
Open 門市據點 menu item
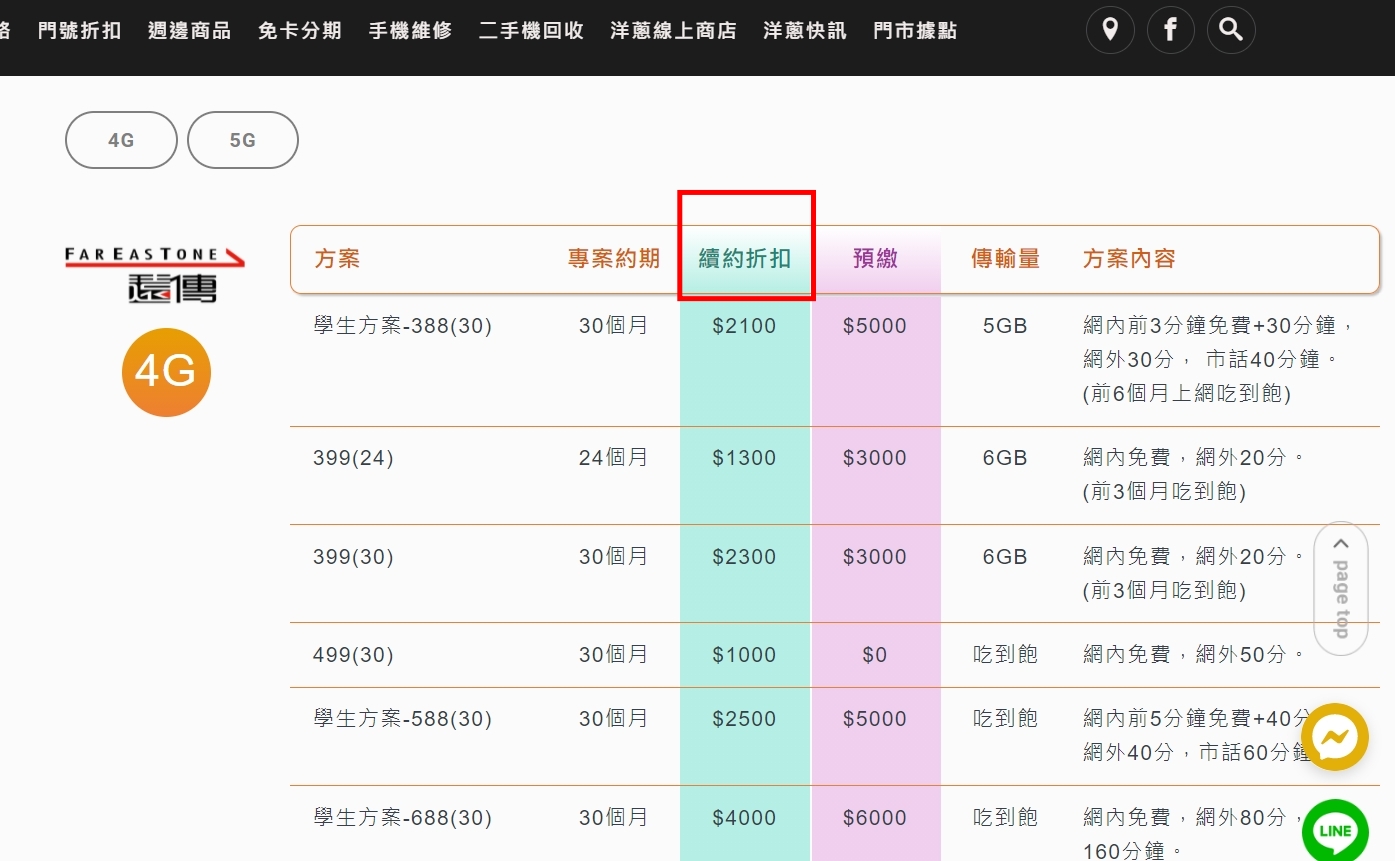click(915, 31)
